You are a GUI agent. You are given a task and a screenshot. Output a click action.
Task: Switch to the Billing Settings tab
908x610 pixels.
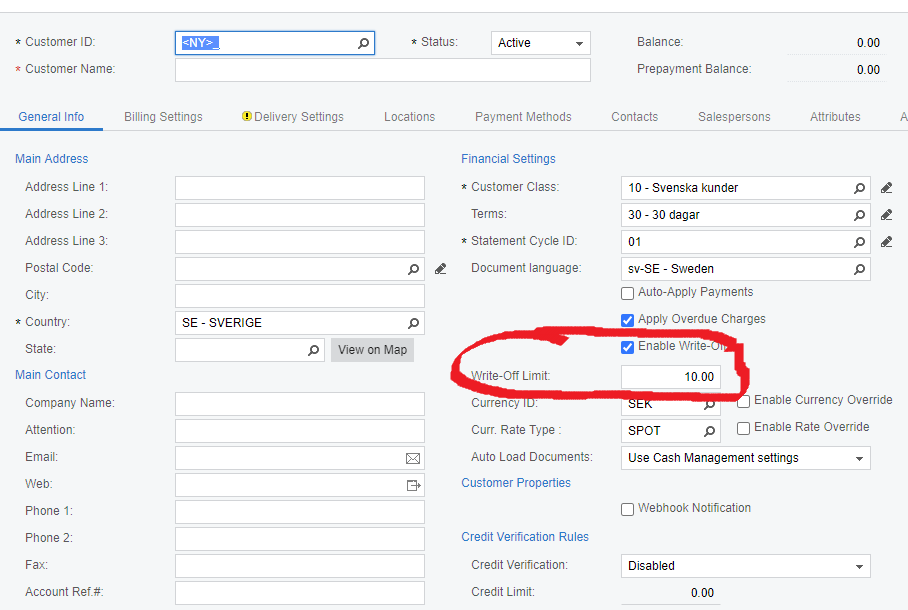163,117
